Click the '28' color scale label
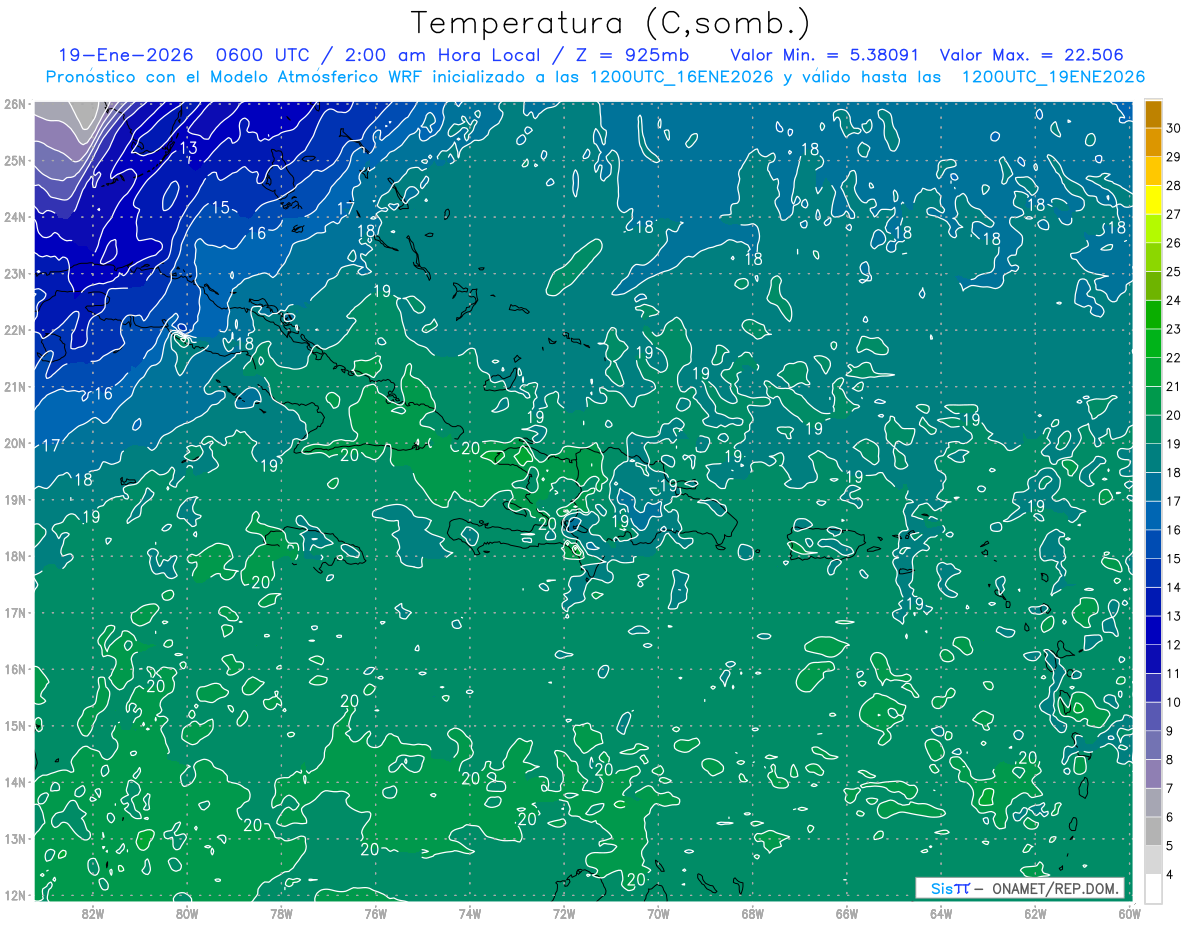This screenshot has width=1200, height=927. (1174, 186)
